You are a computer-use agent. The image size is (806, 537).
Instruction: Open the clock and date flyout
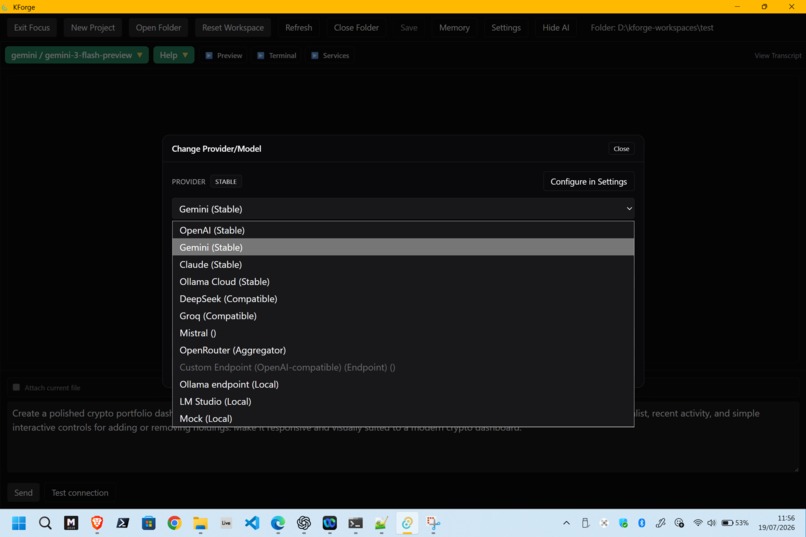tap(779, 523)
